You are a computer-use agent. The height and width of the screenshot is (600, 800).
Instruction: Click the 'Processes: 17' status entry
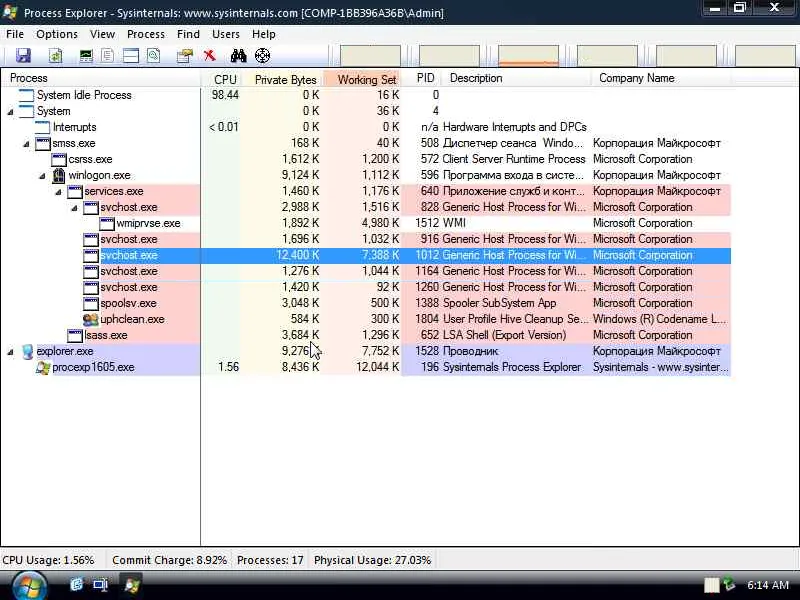pos(270,560)
